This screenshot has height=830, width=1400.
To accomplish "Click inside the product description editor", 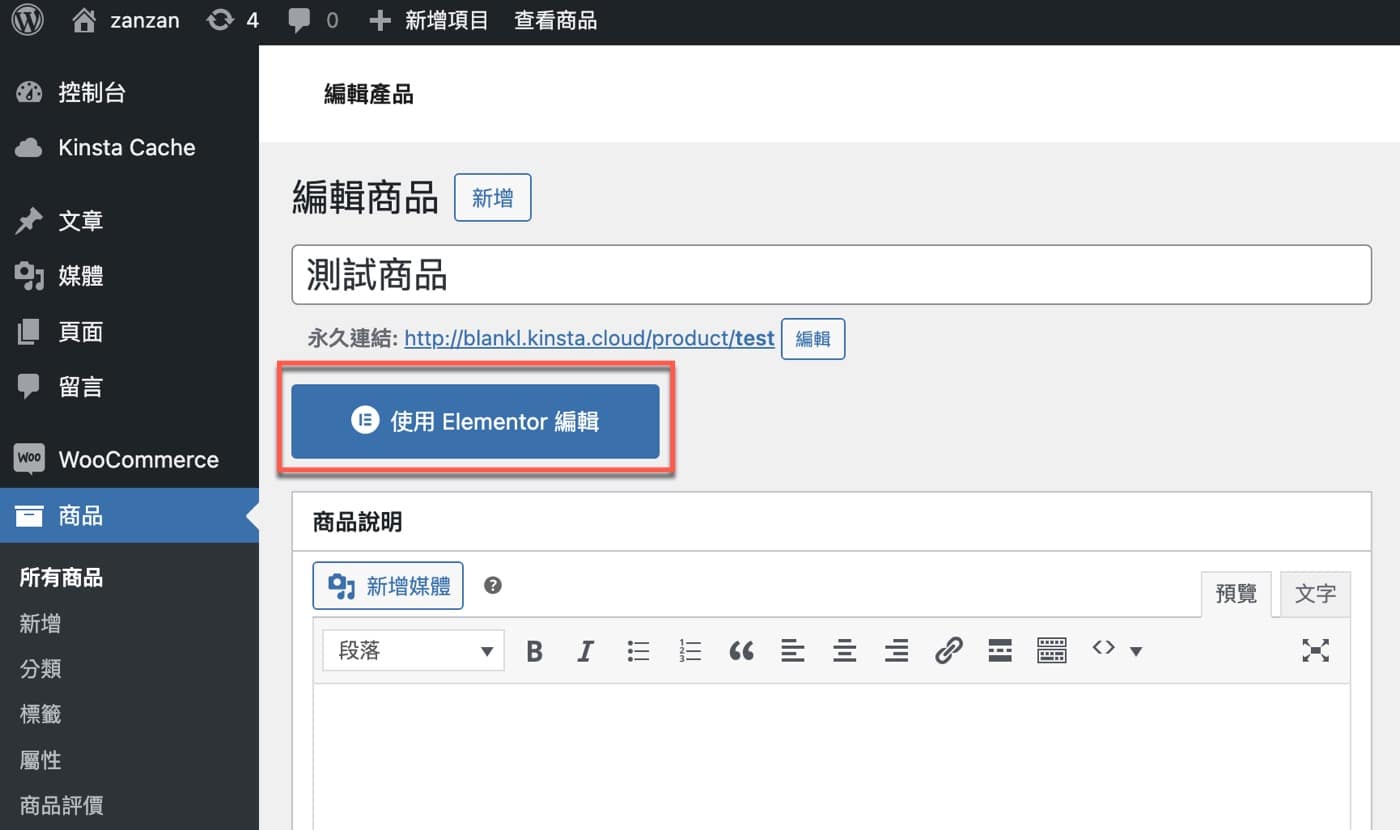I will click(831, 757).
